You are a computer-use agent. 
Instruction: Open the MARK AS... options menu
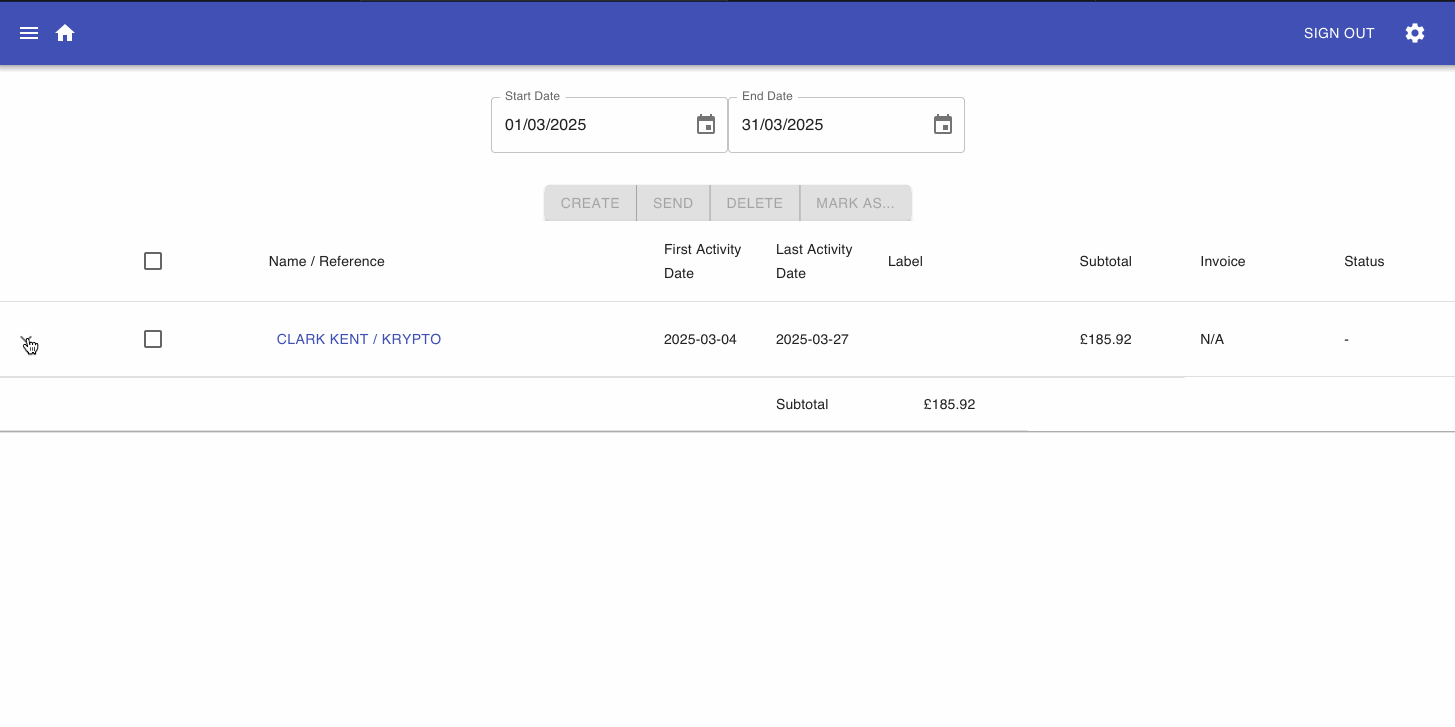856,202
